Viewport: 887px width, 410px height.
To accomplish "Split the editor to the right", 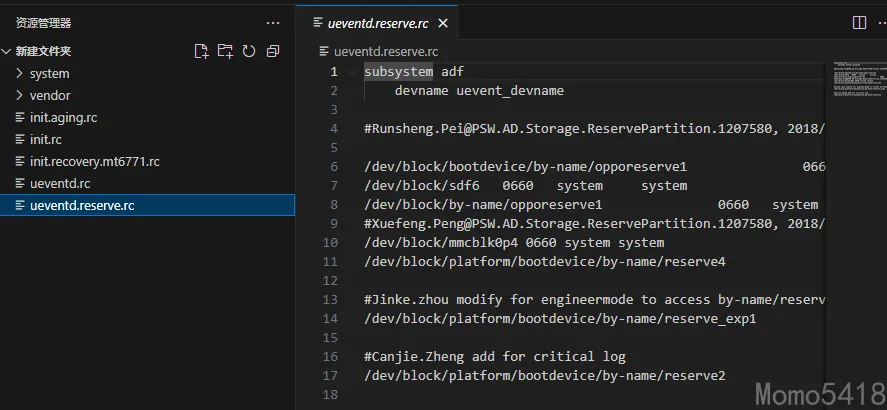I will click(x=859, y=22).
